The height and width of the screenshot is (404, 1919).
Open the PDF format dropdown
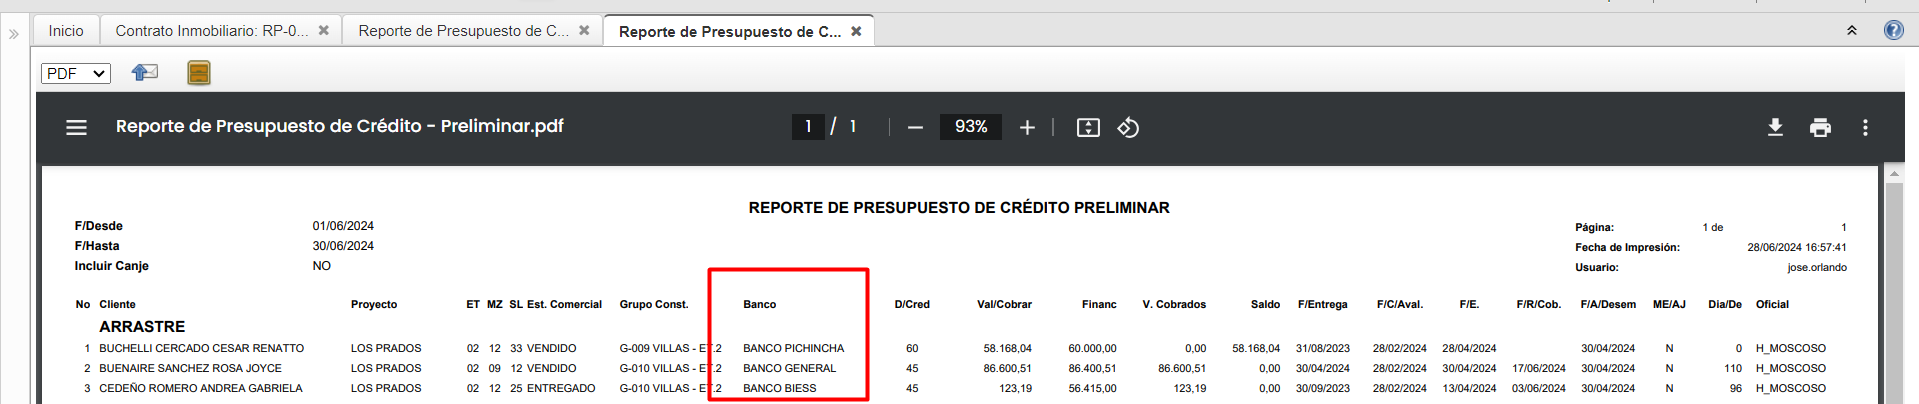coord(76,73)
